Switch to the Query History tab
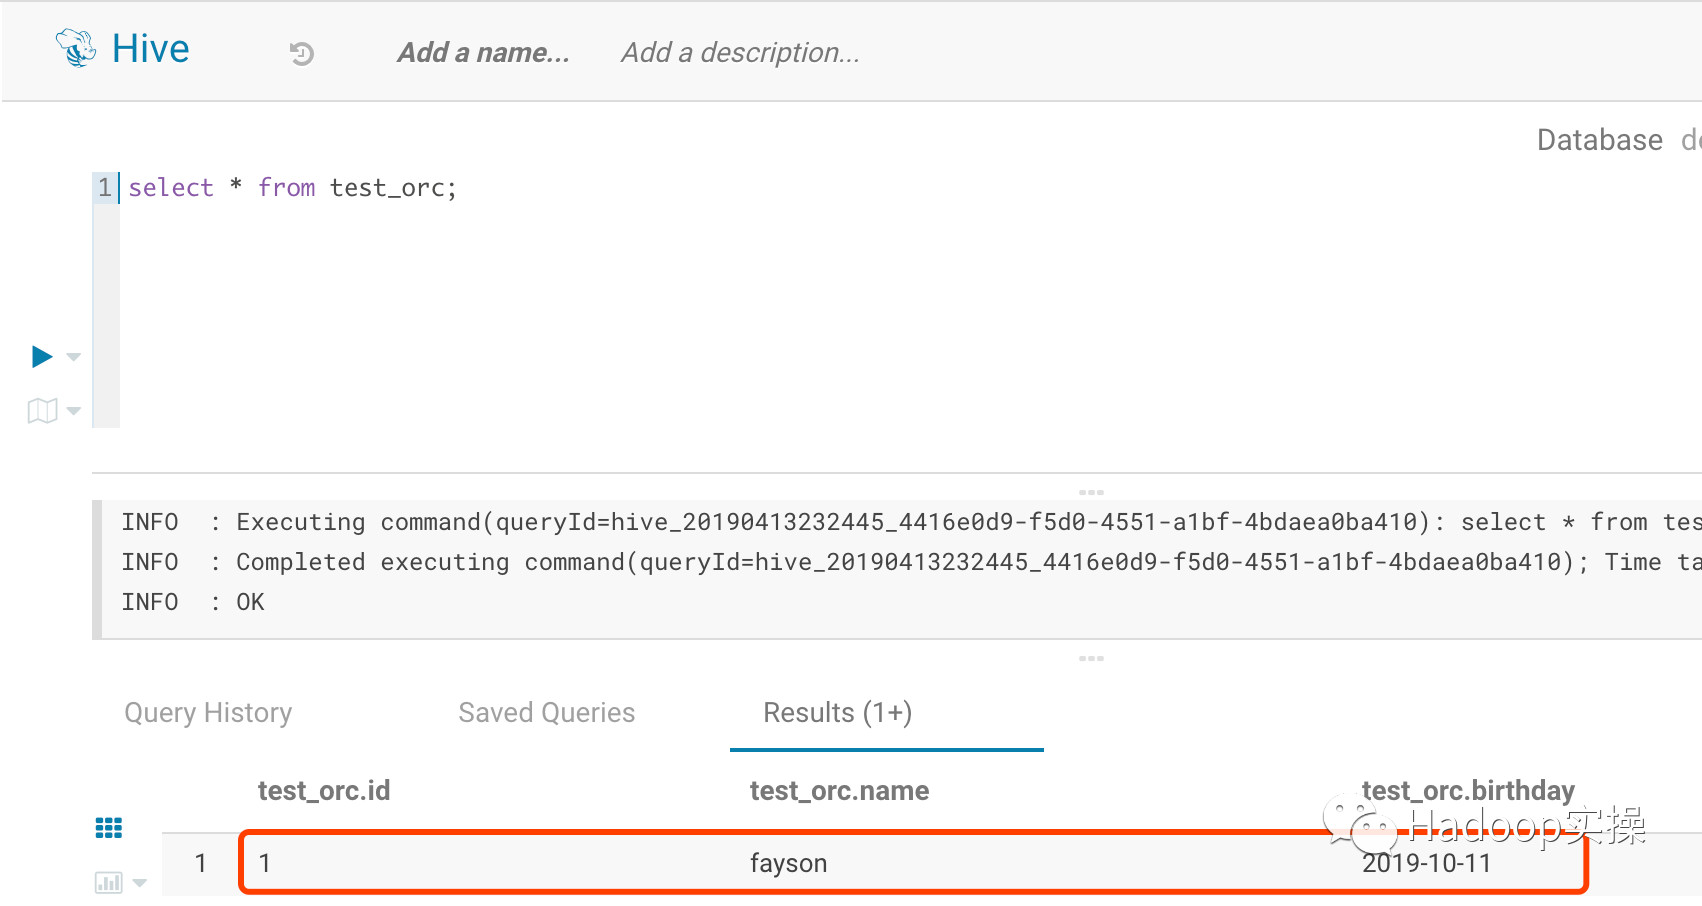This screenshot has height=906, width=1702. coord(208,712)
